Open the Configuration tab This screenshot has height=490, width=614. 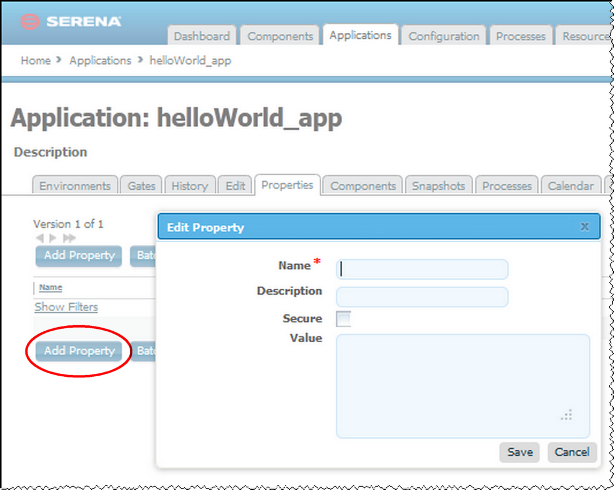point(444,36)
